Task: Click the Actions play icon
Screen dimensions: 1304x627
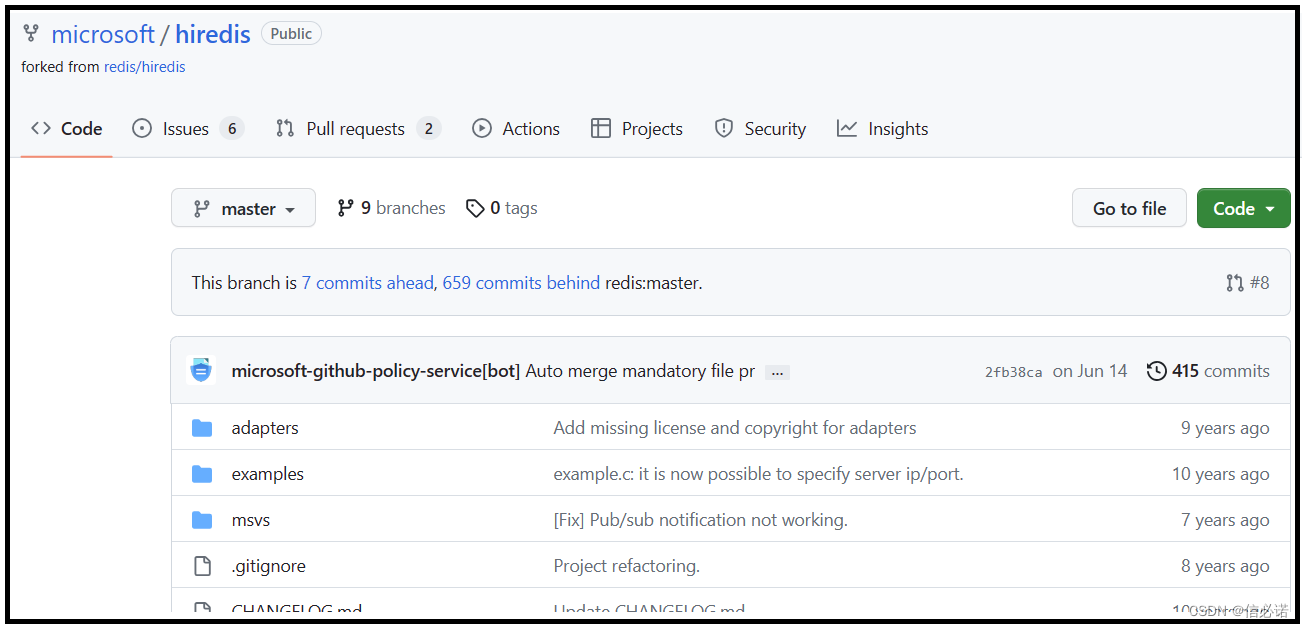Action: (482, 128)
